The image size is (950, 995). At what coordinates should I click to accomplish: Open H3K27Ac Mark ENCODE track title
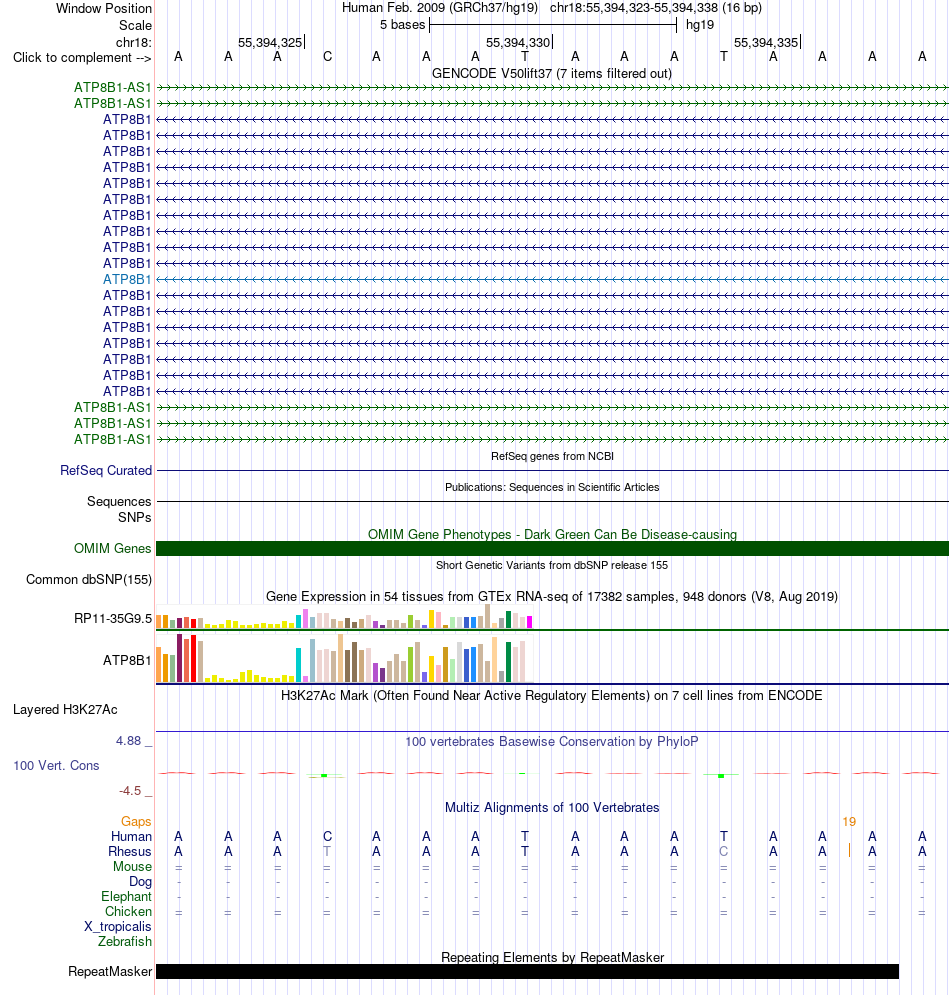tap(551, 695)
